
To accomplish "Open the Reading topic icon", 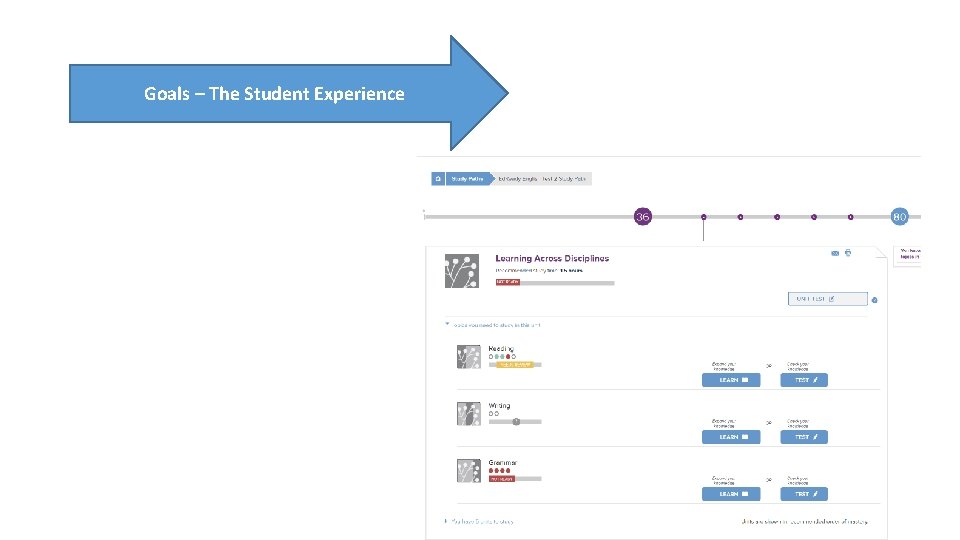I will pyautogui.click(x=468, y=357).
